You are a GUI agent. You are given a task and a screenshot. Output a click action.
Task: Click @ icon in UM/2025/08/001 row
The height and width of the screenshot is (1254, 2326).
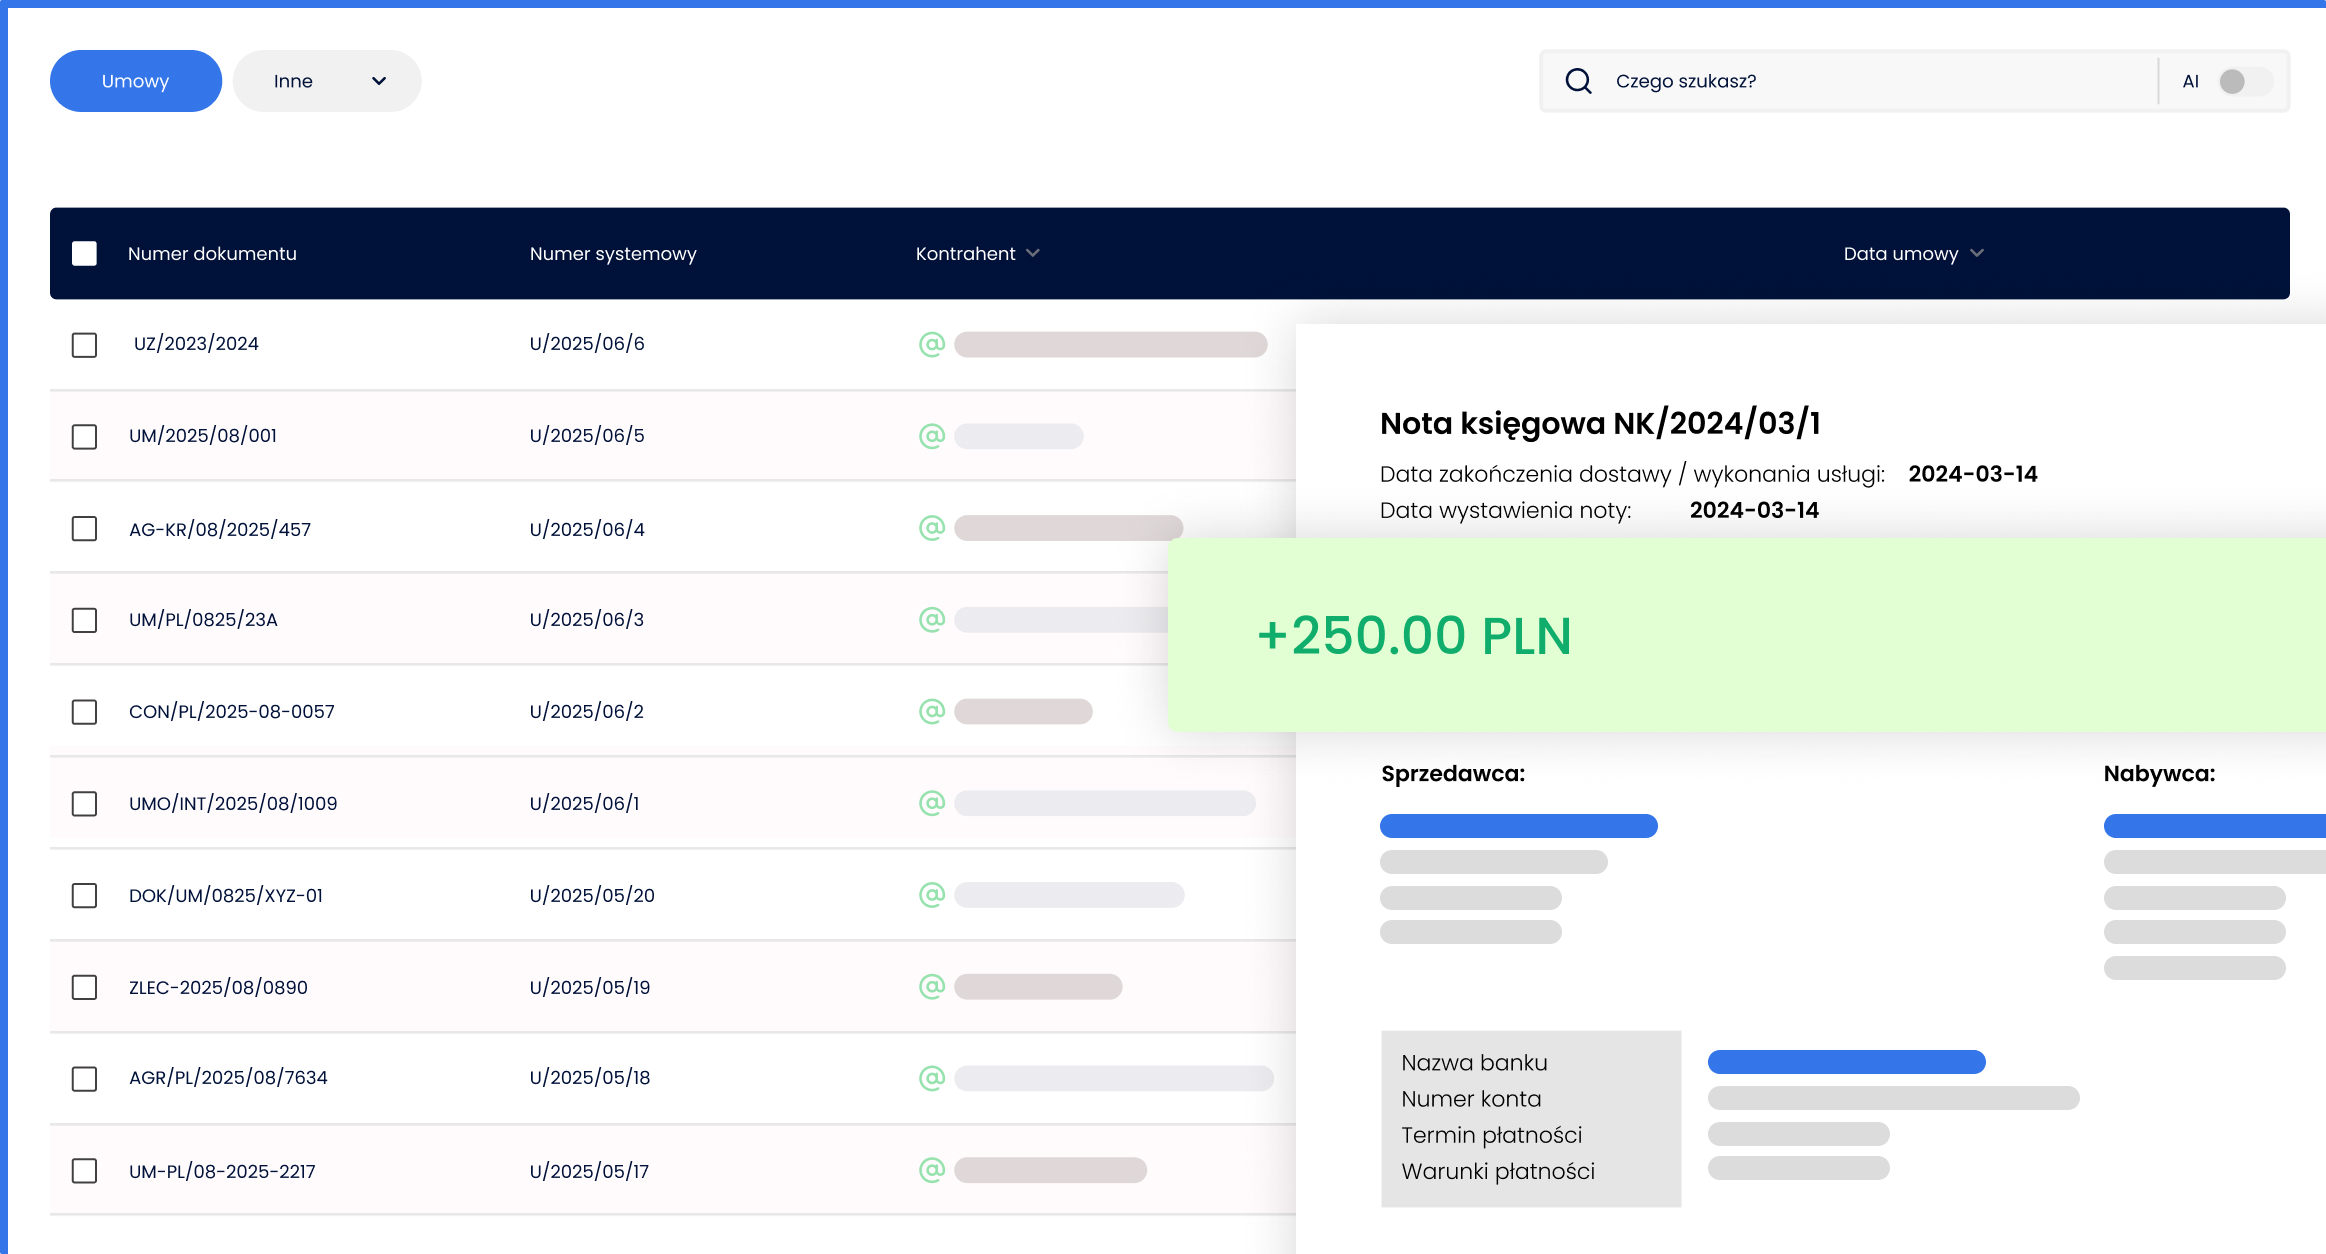(931, 436)
